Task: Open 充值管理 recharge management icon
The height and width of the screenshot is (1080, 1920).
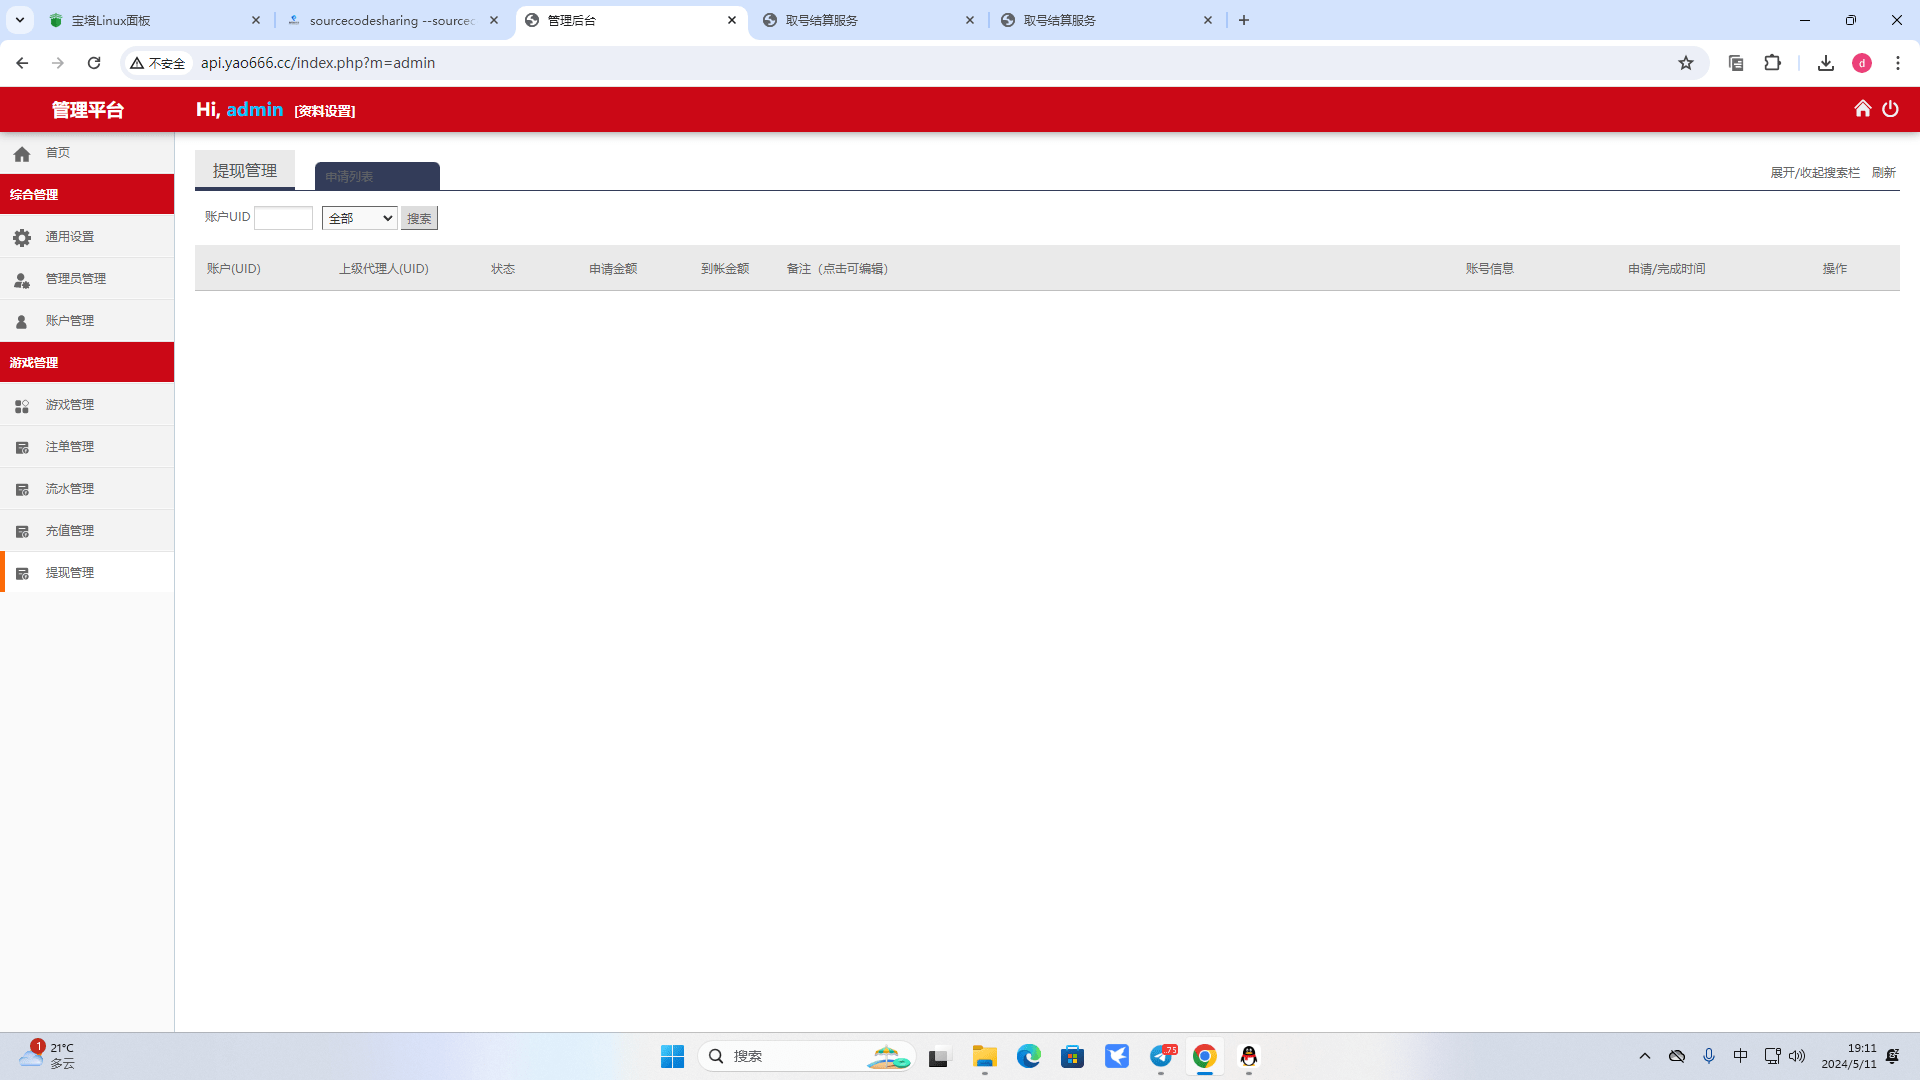Action: click(21, 530)
